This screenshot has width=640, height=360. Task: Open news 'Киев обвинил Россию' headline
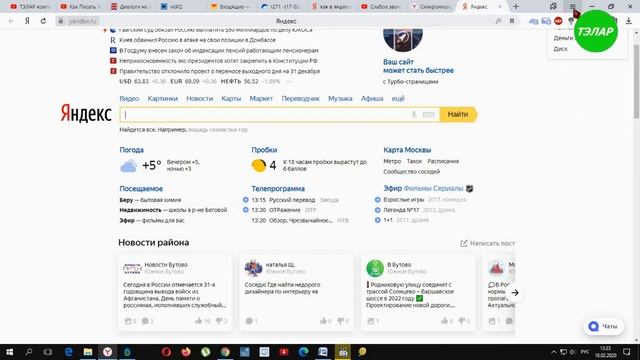(x=197, y=40)
